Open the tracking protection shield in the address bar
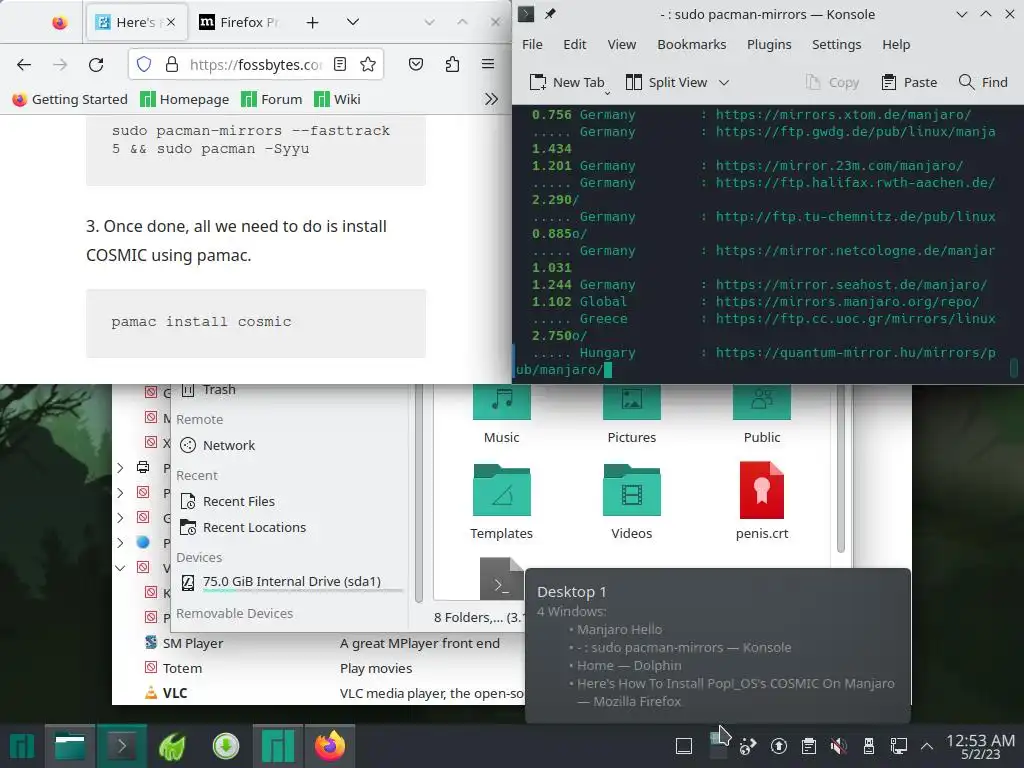Image resolution: width=1024 pixels, height=768 pixels. [144, 64]
